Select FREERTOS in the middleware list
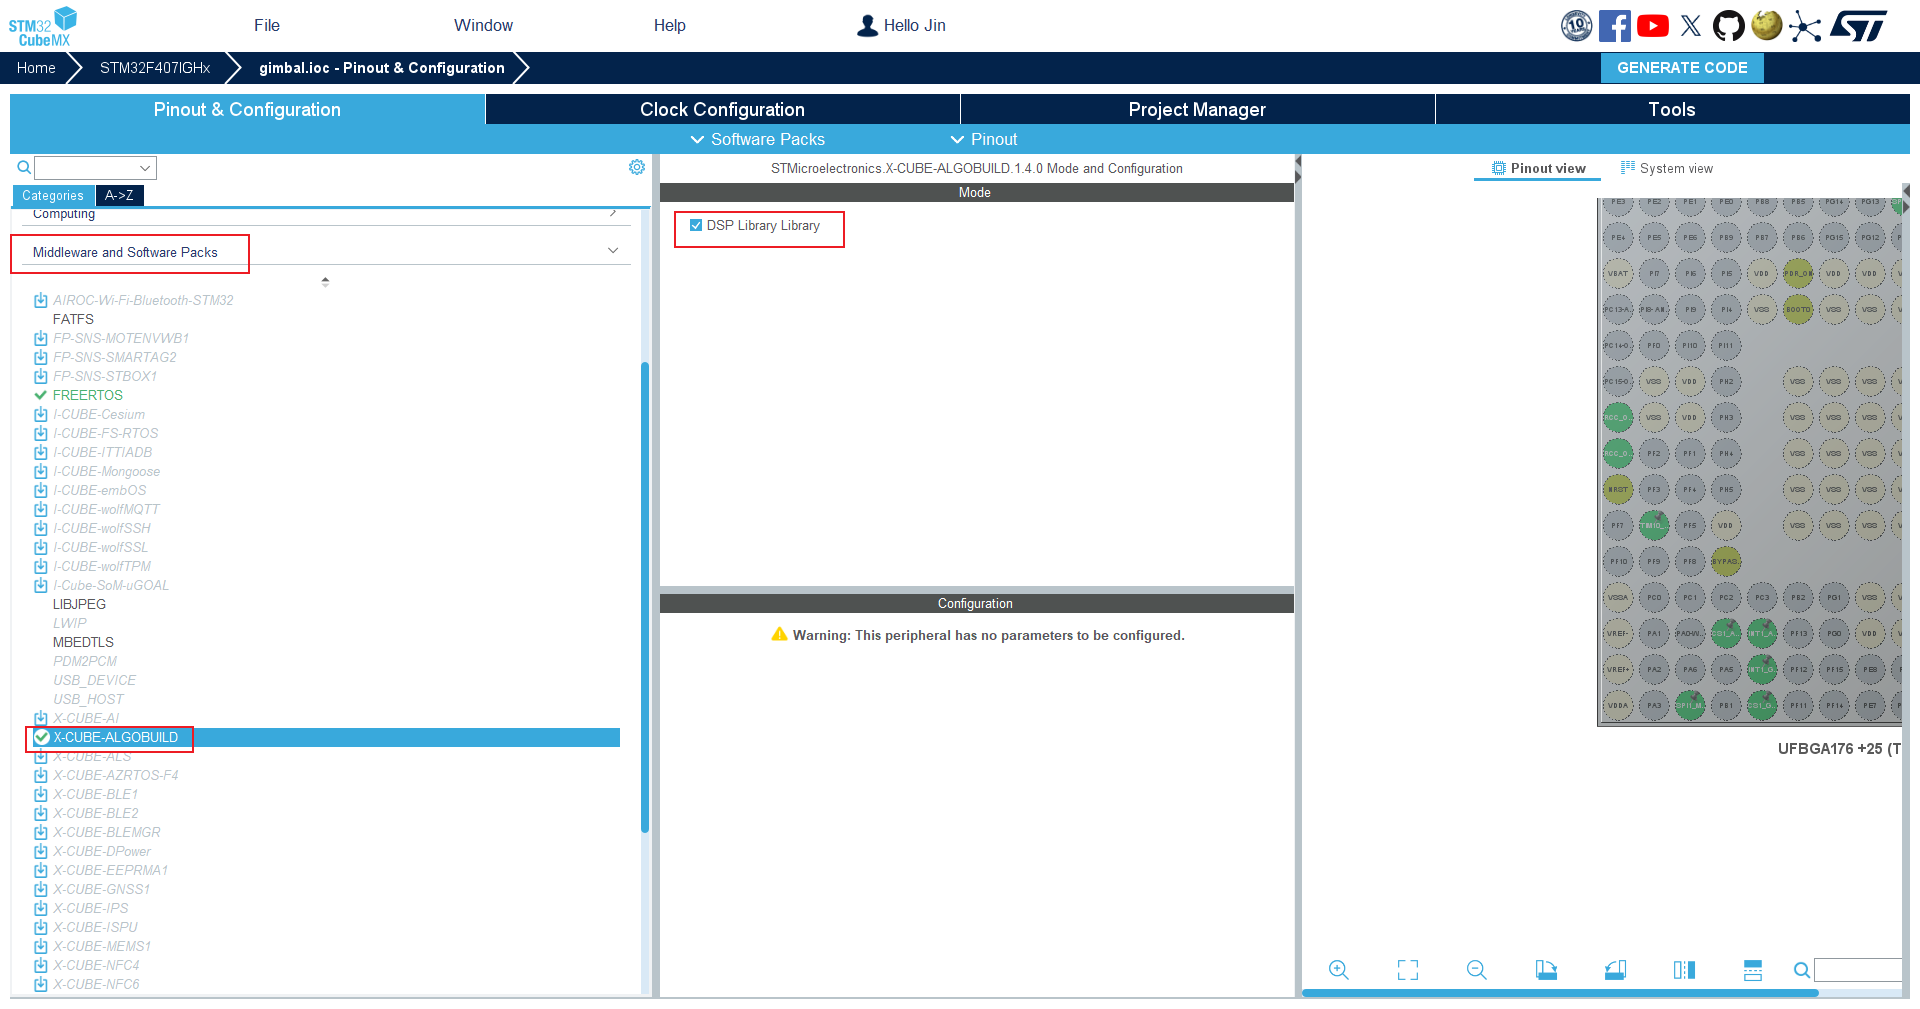The width and height of the screenshot is (1920, 1009). click(88, 395)
